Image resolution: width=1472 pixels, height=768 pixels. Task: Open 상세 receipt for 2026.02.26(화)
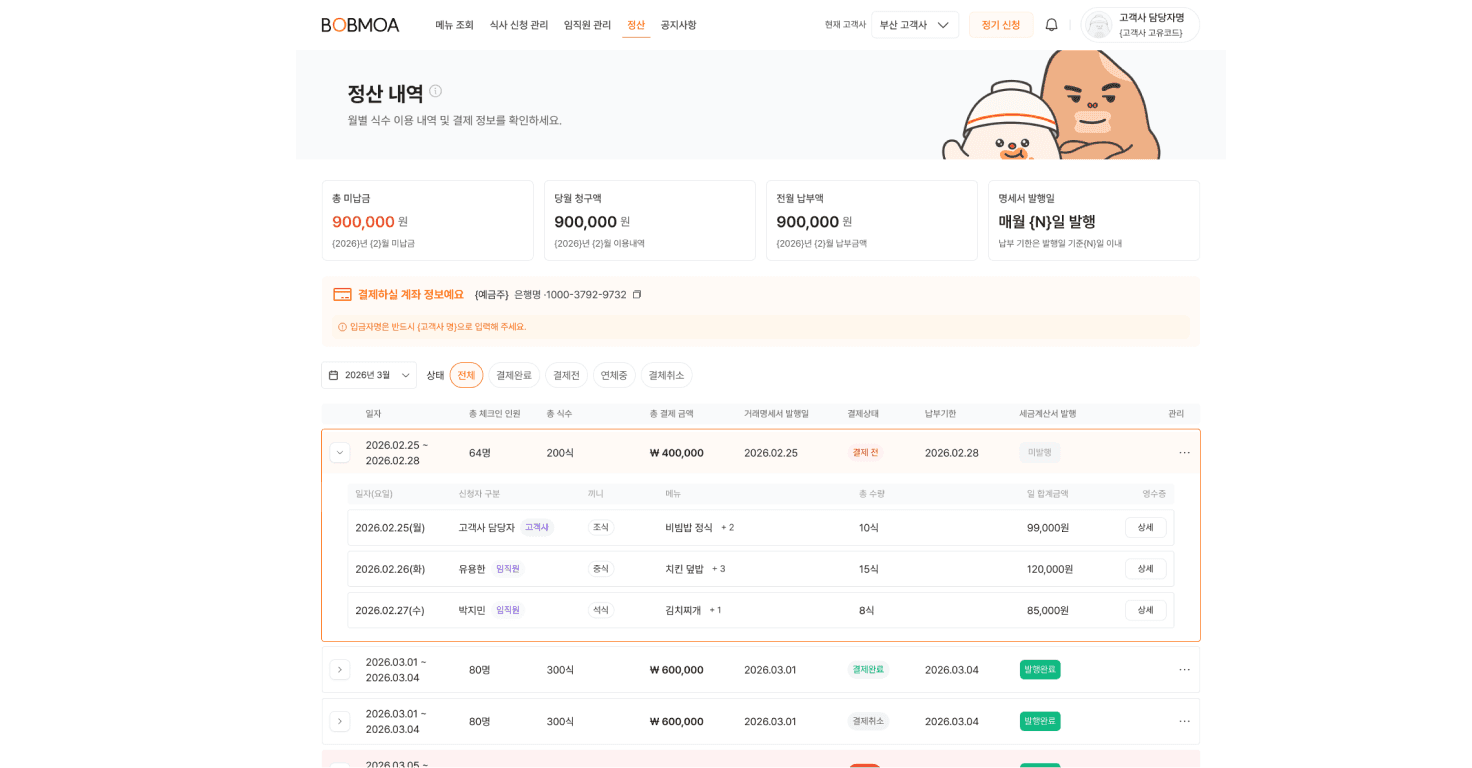pyautogui.click(x=1145, y=569)
